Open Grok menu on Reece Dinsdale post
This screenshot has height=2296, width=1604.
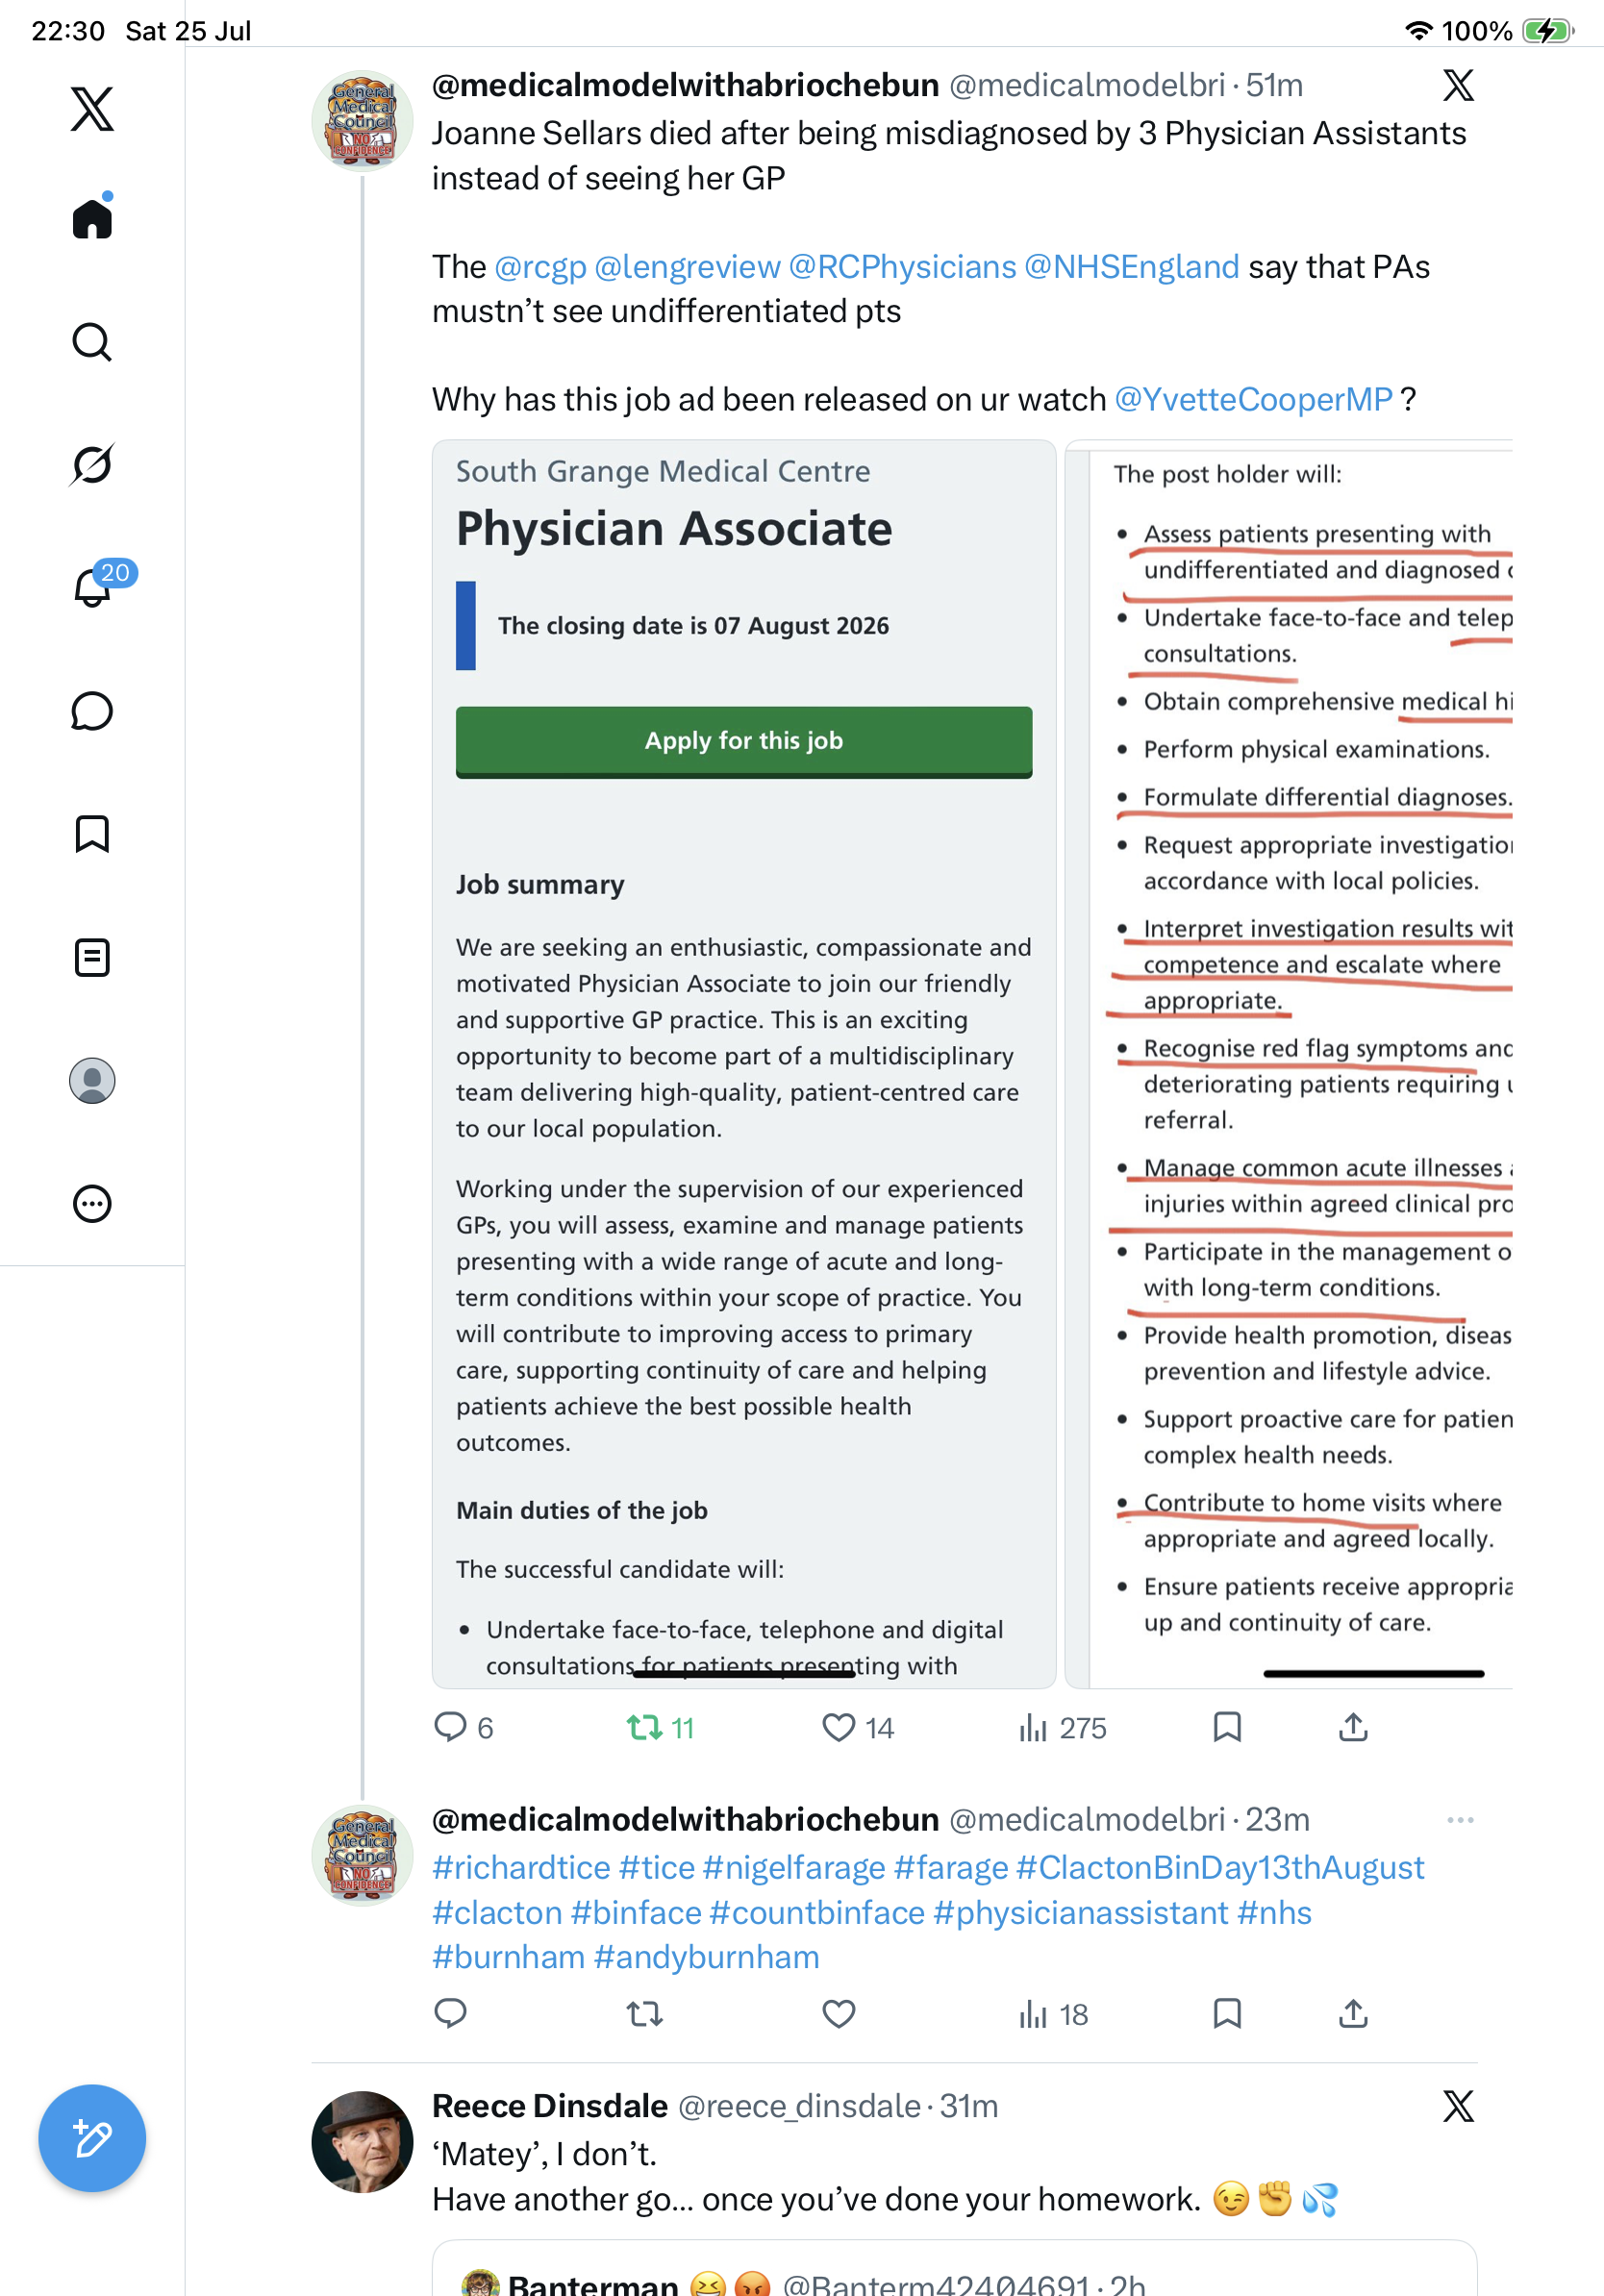point(1458,2106)
